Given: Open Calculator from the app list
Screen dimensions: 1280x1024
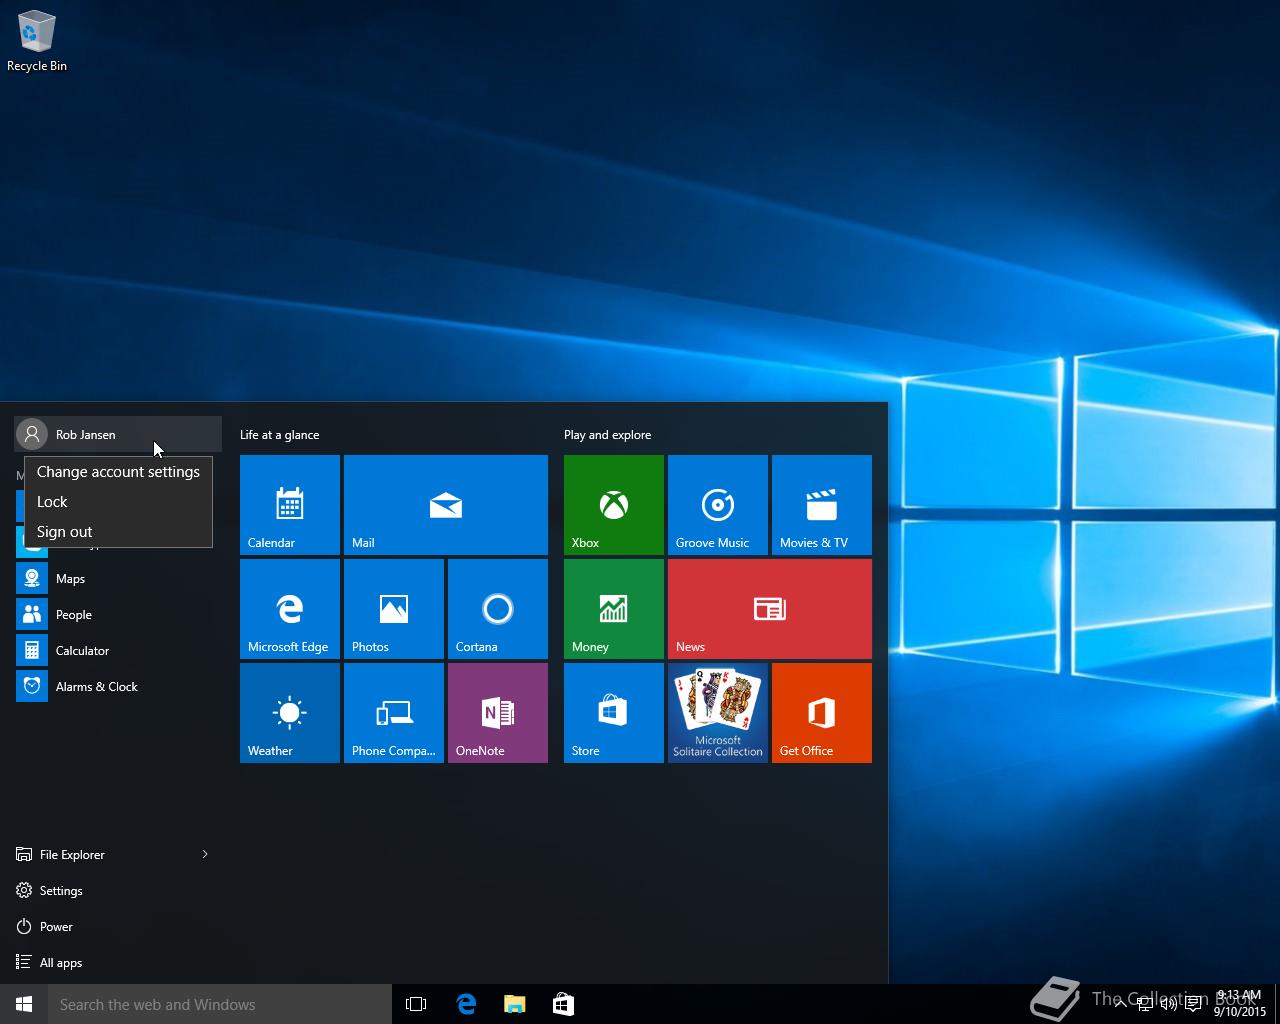Looking at the screenshot, I should pos(118,650).
